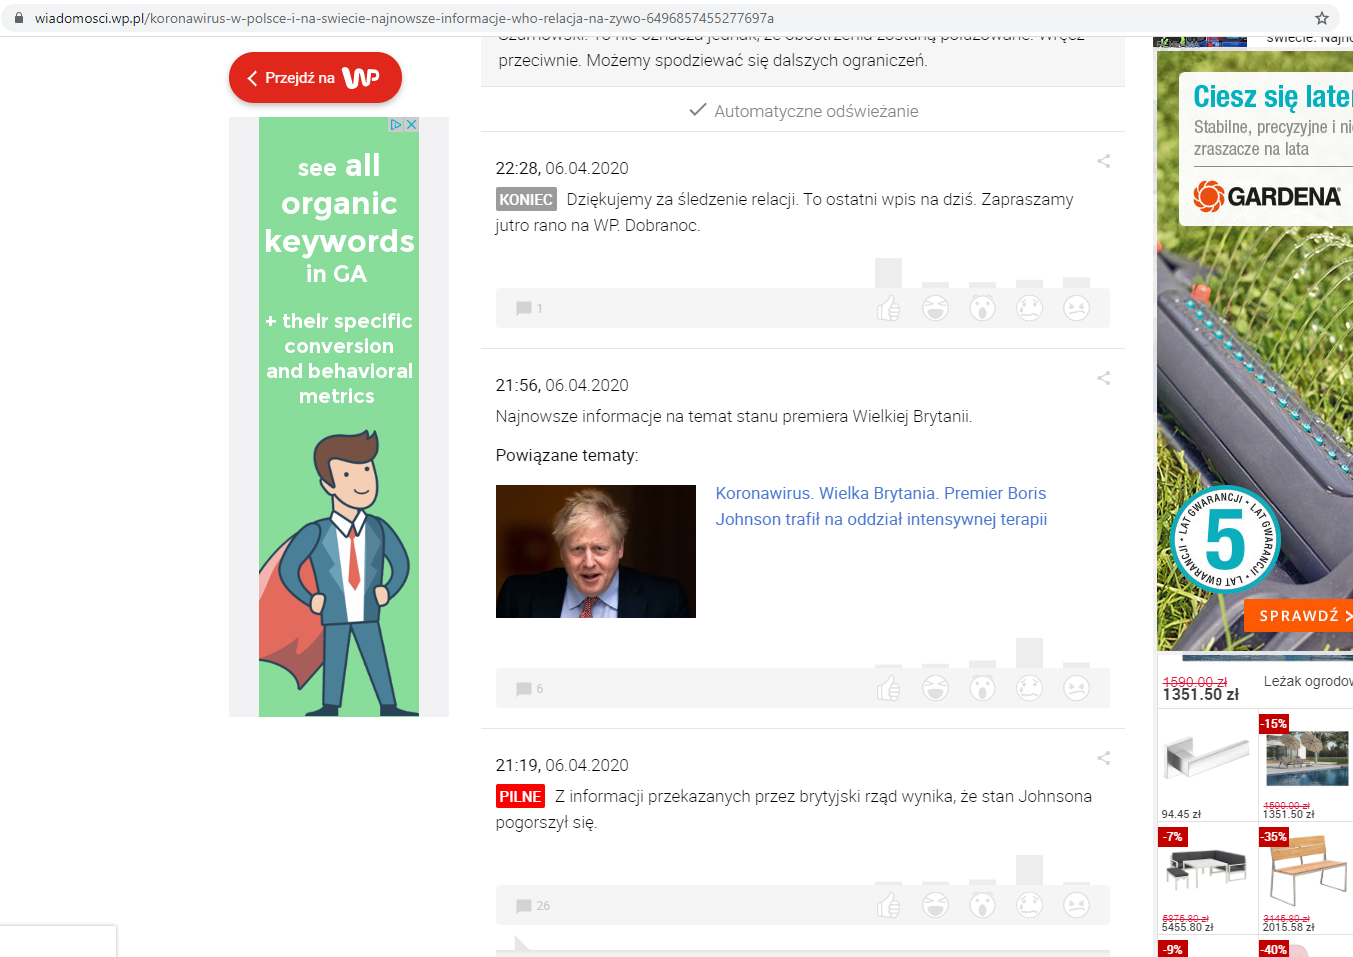Click the SPRAWDŹ button in Gardena ad
The height and width of the screenshot is (957, 1353).
pyautogui.click(x=1300, y=616)
